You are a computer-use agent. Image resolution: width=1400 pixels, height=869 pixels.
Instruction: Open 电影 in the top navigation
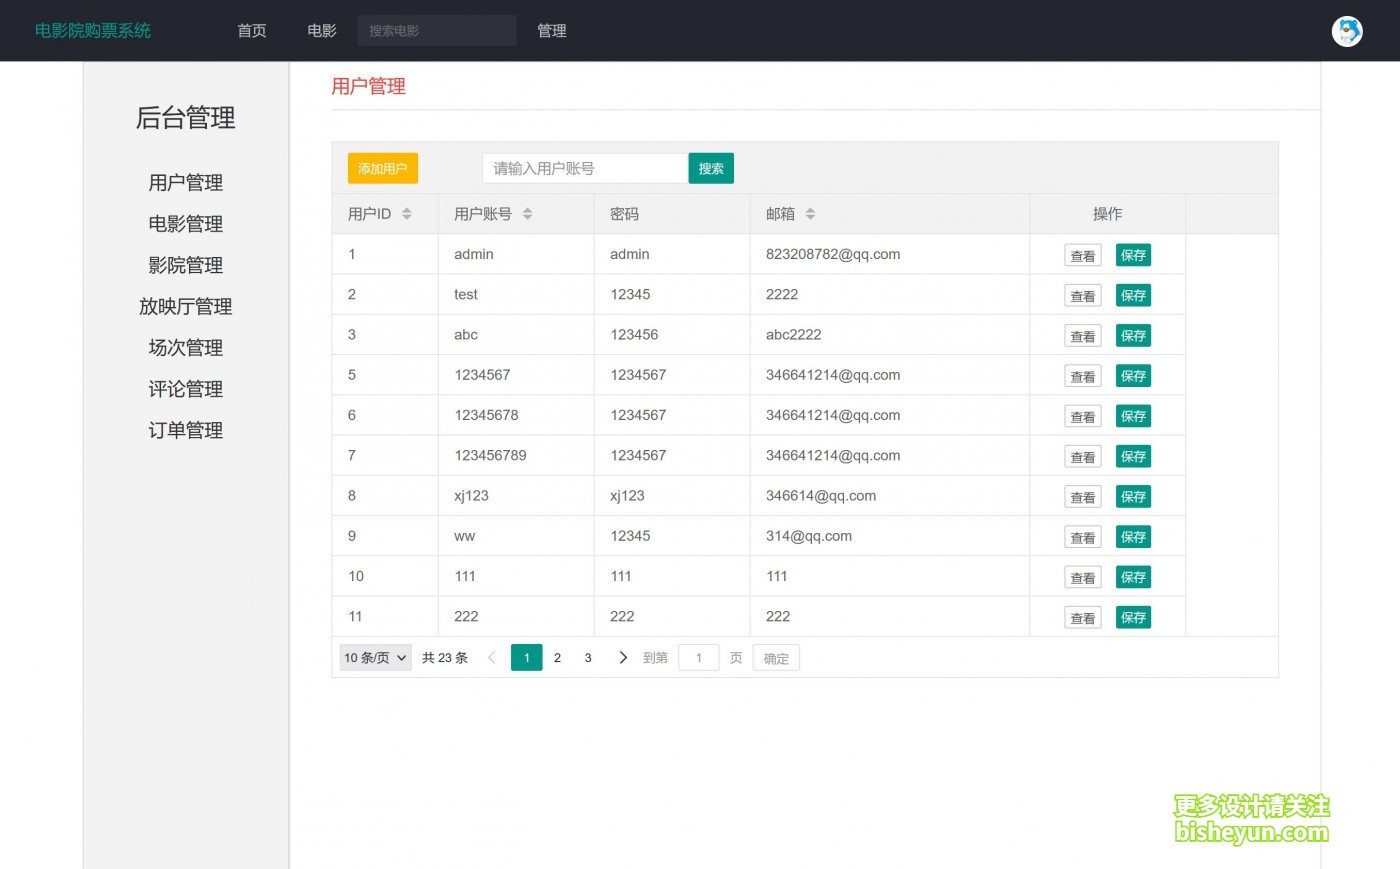point(322,31)
